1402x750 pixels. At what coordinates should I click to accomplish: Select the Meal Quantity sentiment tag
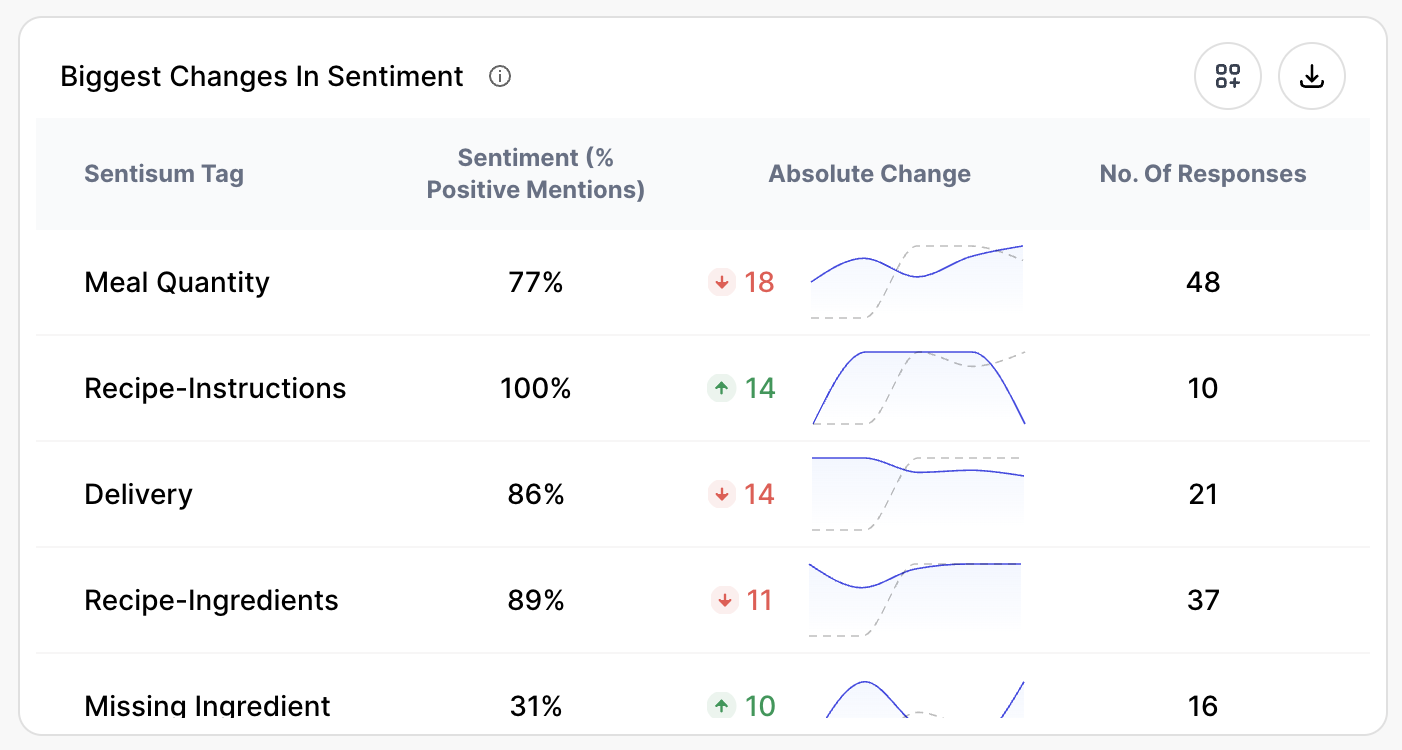tap(177, 283)
